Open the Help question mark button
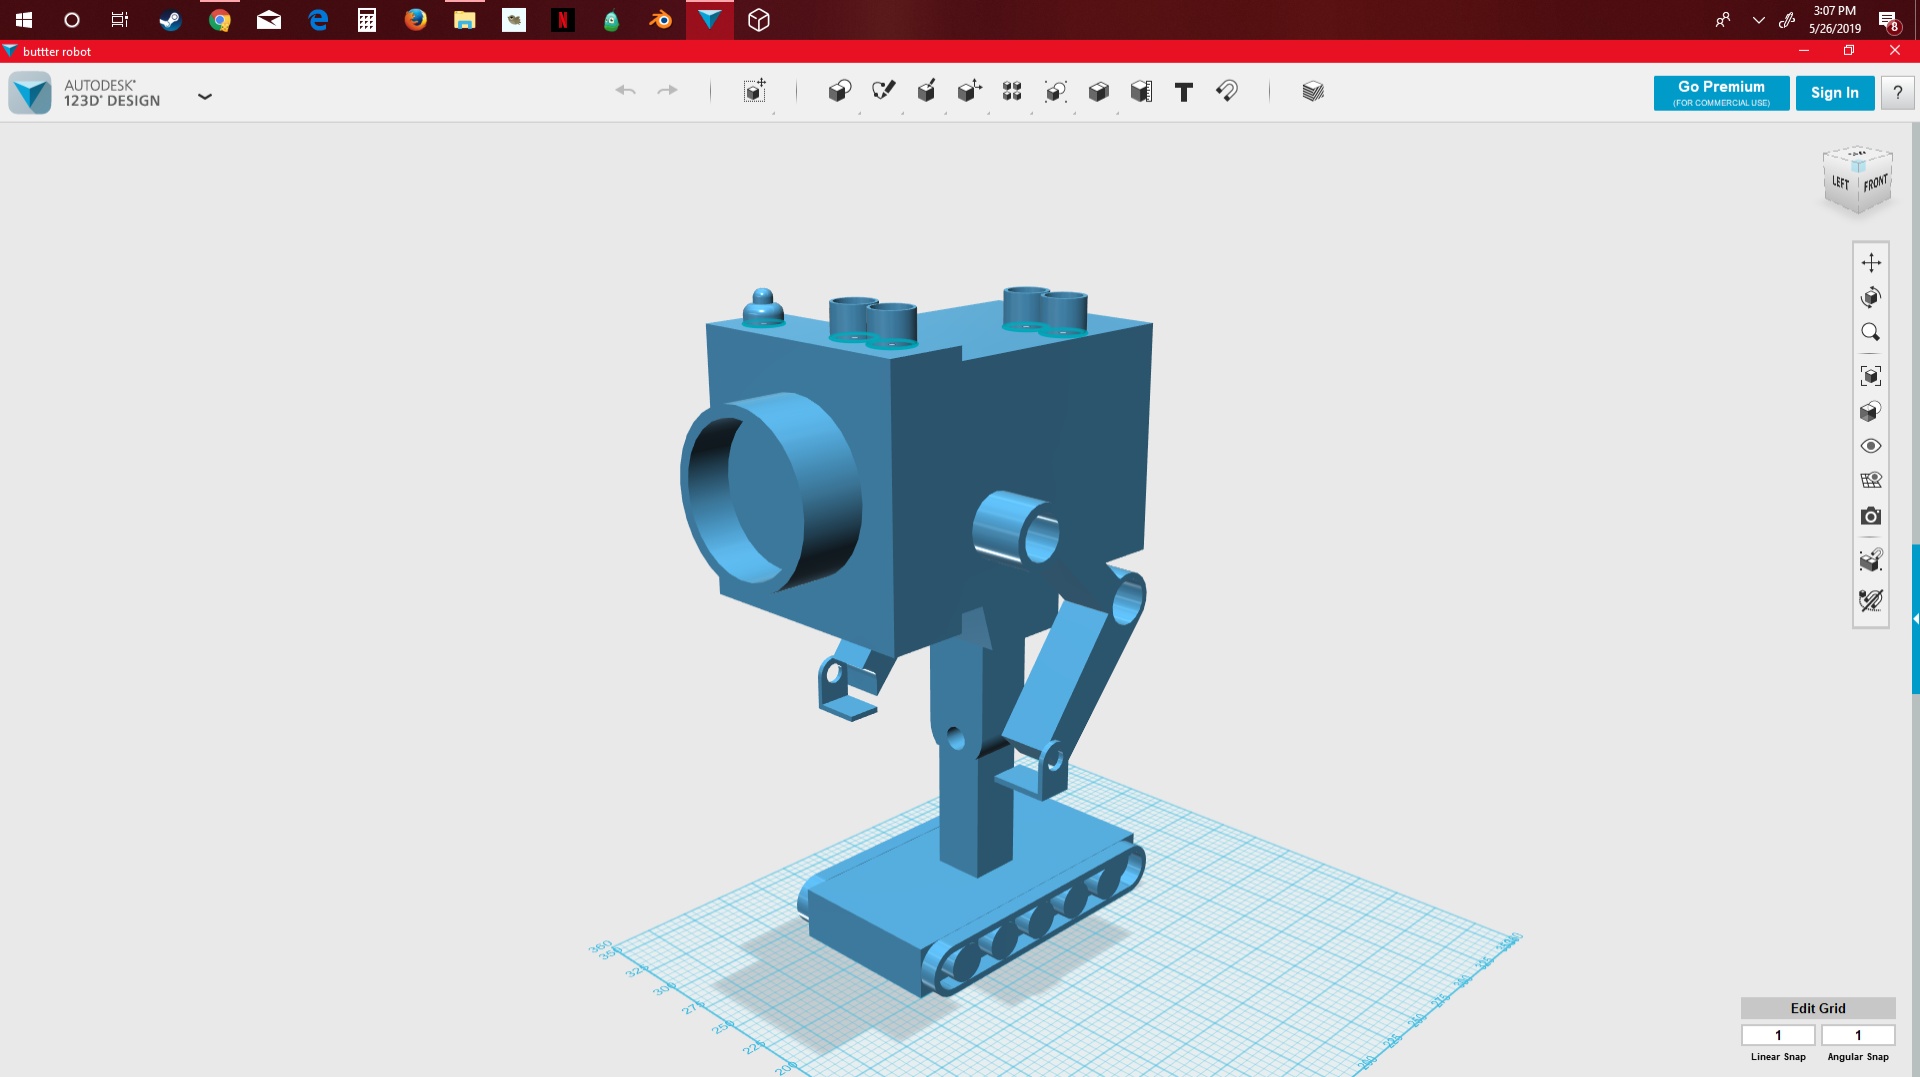 [x=1897, y=93]
